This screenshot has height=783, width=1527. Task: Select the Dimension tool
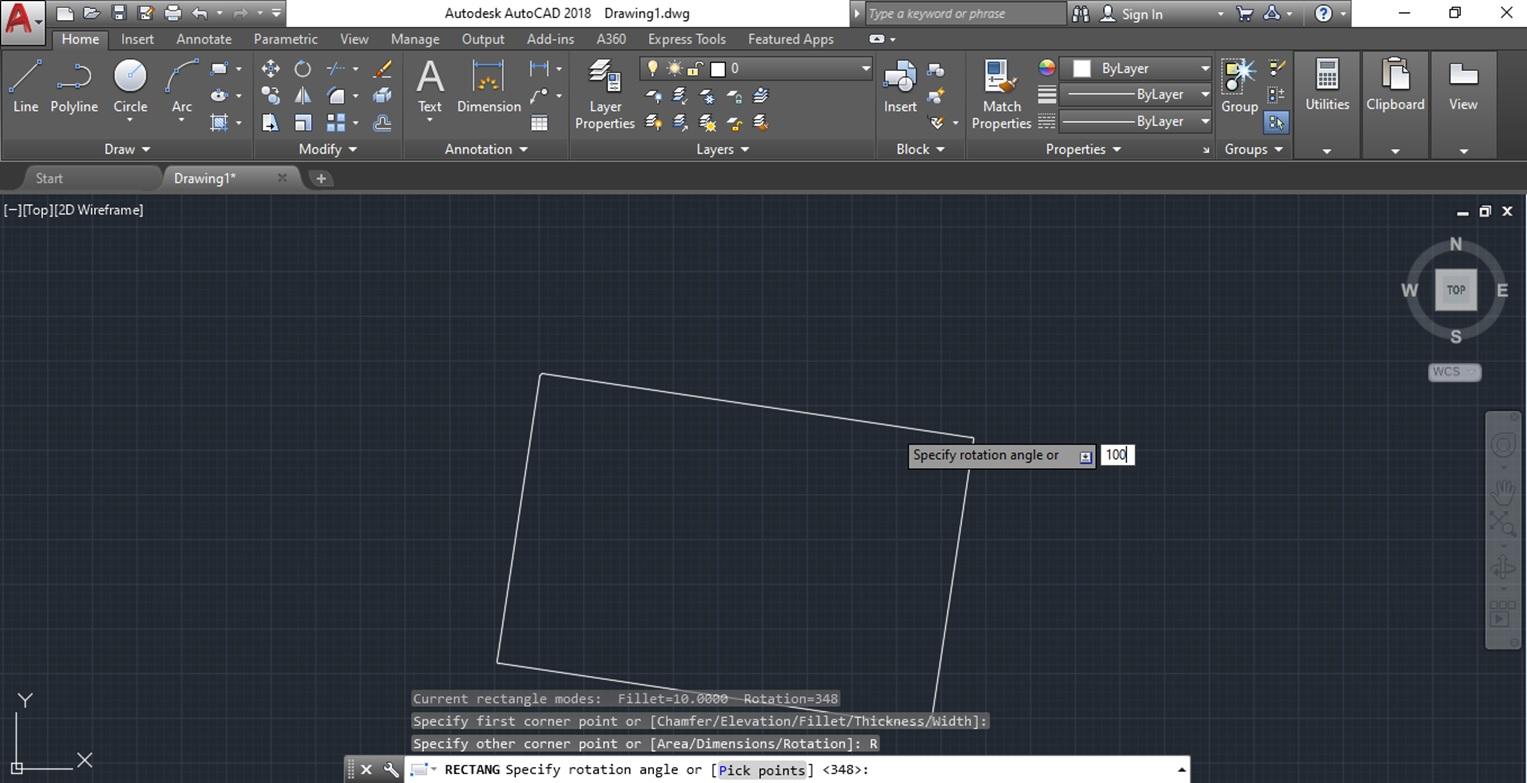pyautogui.click(x=488, y=86)
